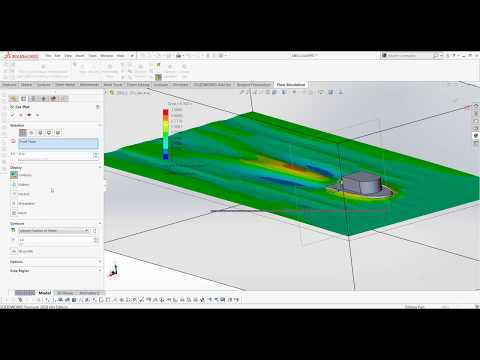The image size is (480, 360).
Task: Click the number of contour levels field
Action: tap(56, 240)
